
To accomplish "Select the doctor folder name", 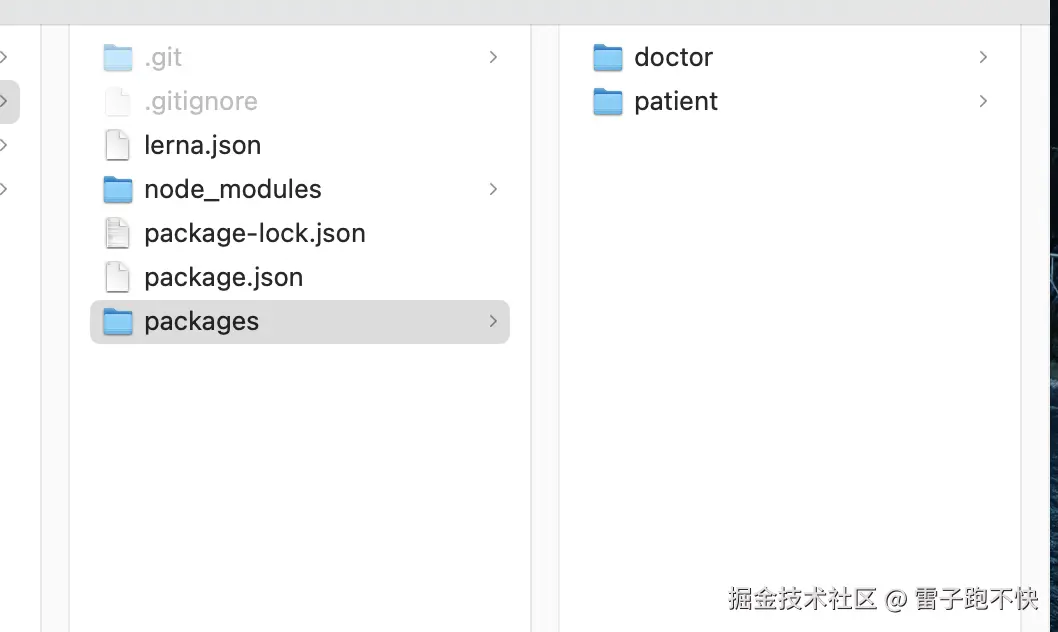I will point(672,57).
